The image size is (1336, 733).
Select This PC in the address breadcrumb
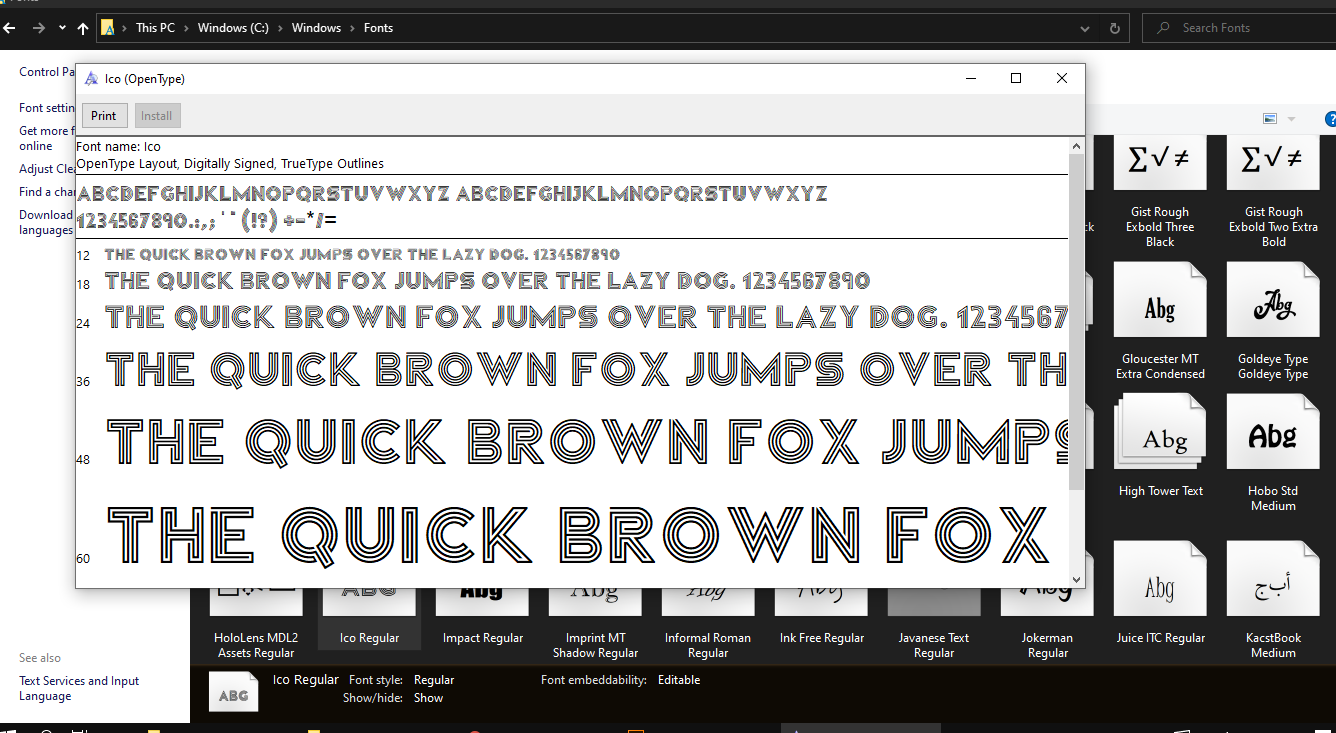pyautogui.click(x=155, y=28)
